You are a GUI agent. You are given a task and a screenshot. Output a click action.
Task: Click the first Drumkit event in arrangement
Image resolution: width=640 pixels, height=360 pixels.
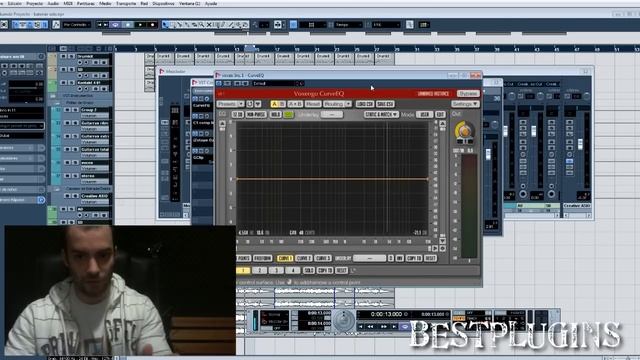[150, 58]
